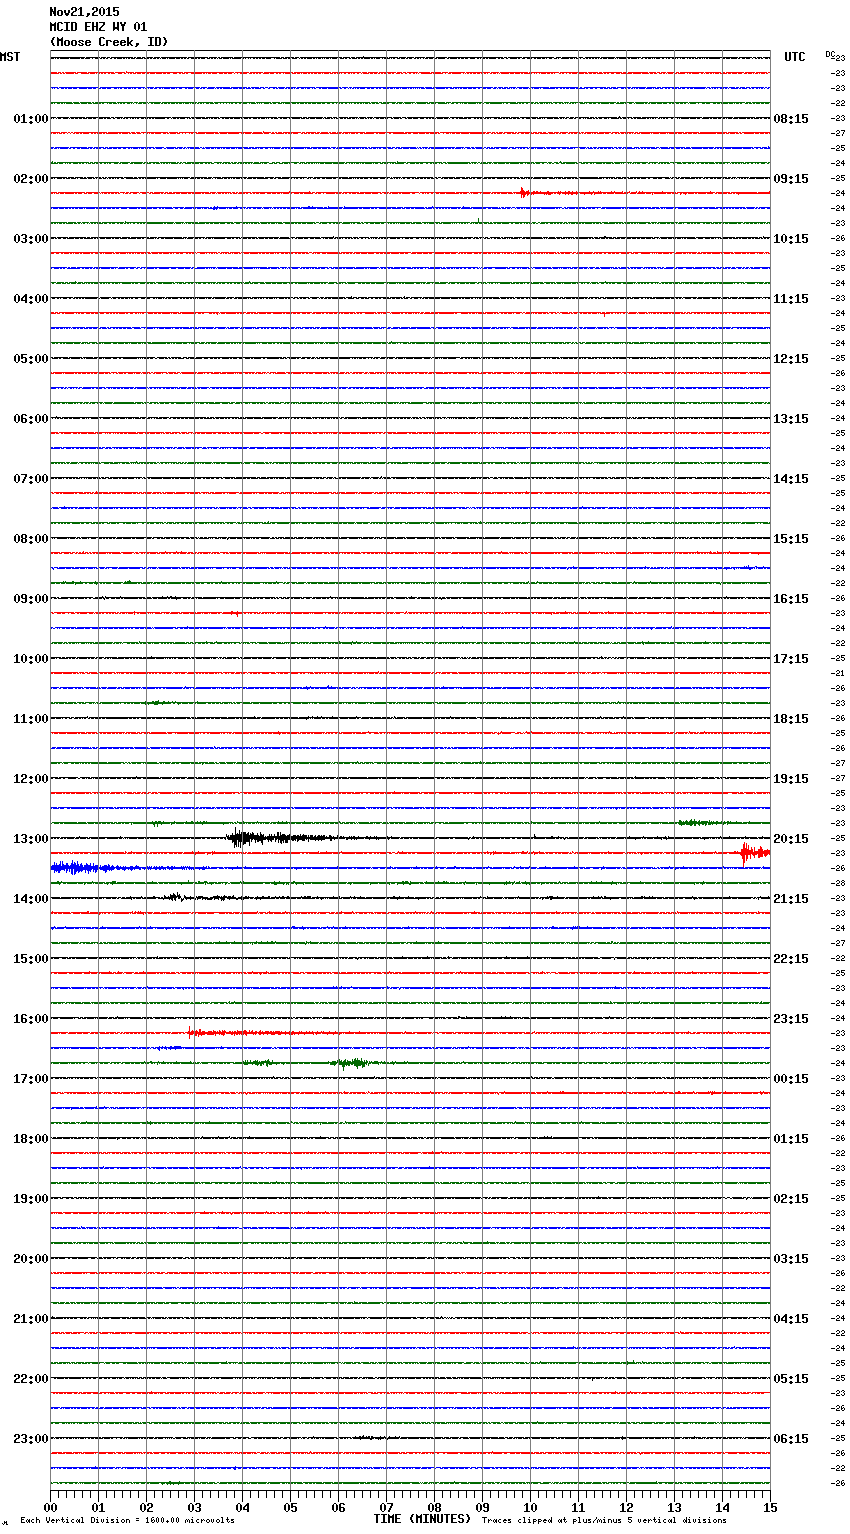The width and height of the screenshot is (850, 1534).
Task: Select the 17:00 MST row label
Action: (30, 1079)
